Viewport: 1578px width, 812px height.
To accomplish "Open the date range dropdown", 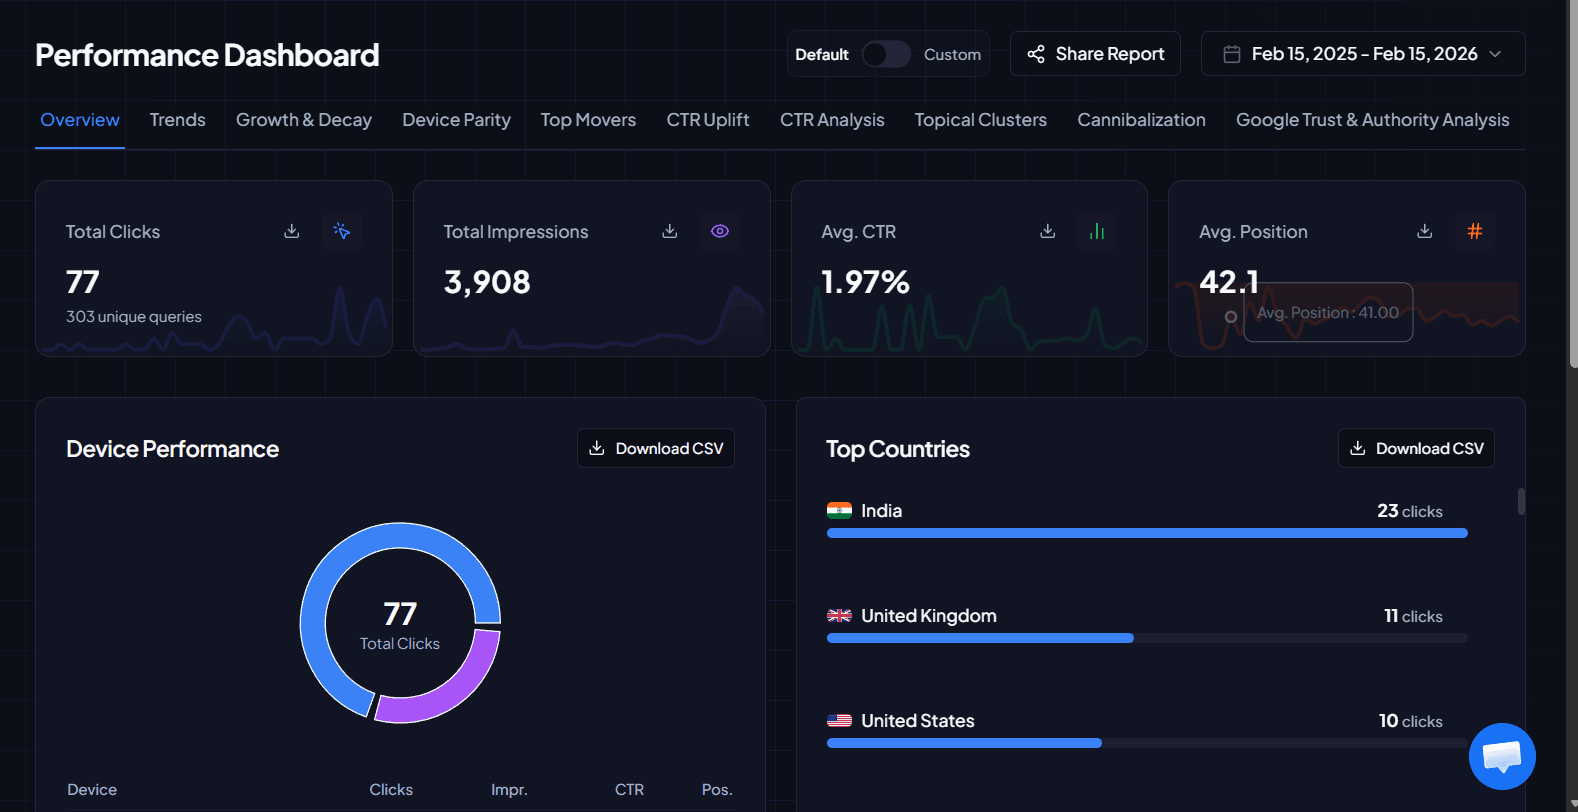I will (x=1362, y=54).
